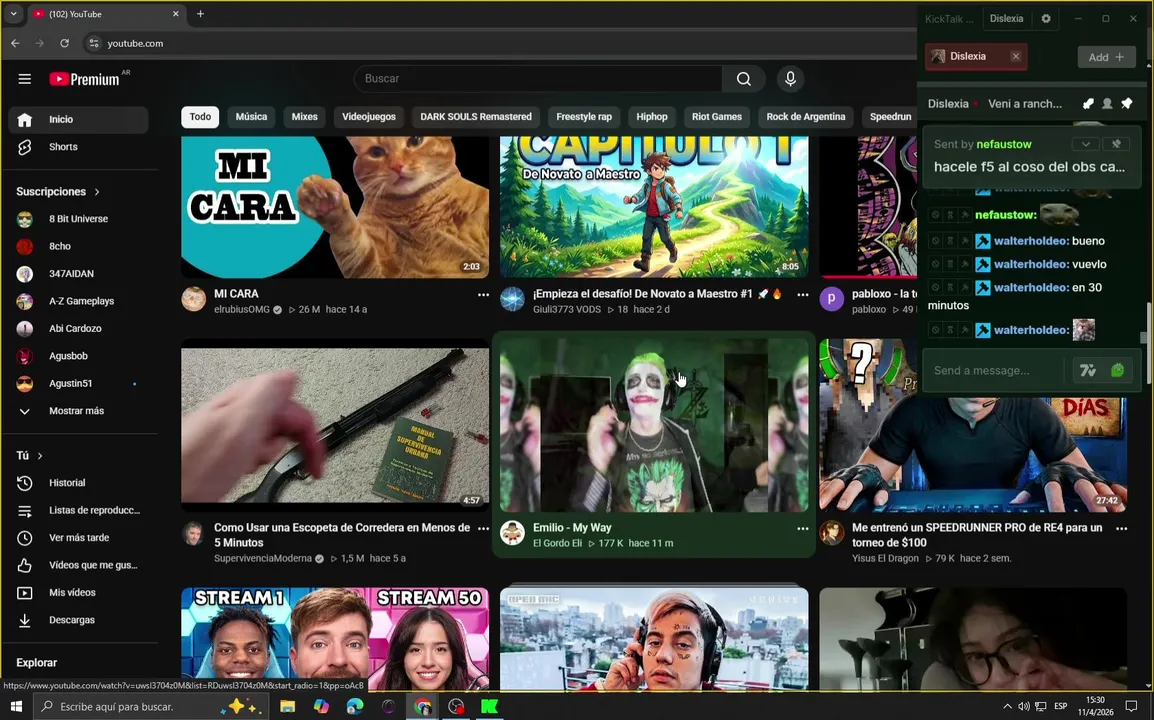Image resolution: width=1154 pixels, height=720 pixels.
Task: Open the 7TV emote button in KickTalk
Action: click(1088, 370)
